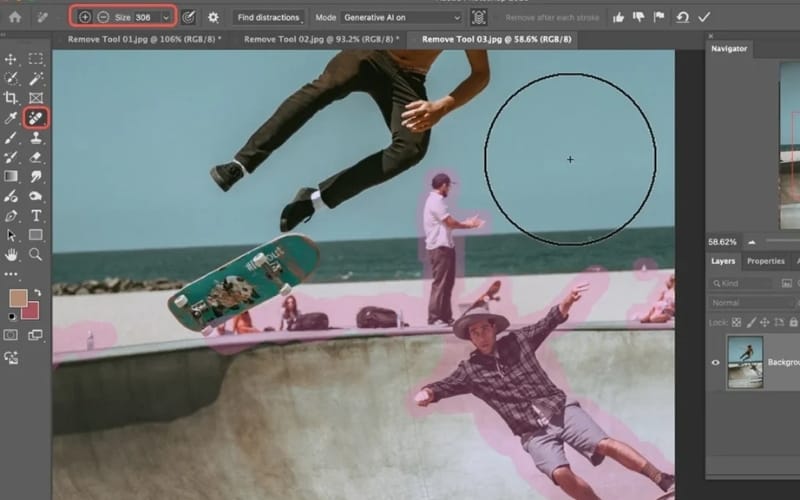Click zoom out mountain icon in Navigator

(x=752, y=242)
